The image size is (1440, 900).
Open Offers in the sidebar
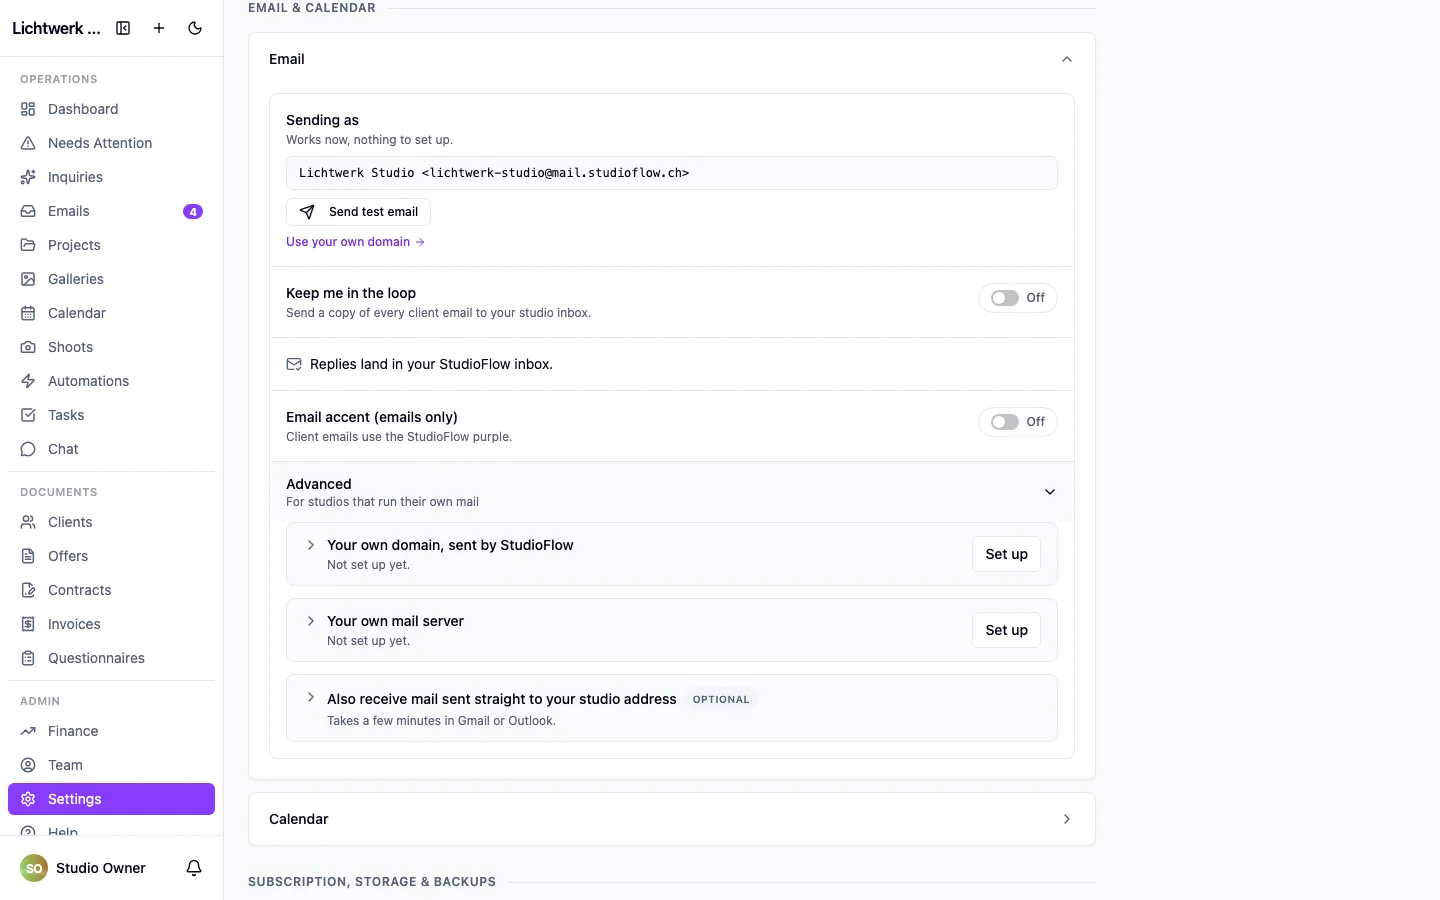(111, 556)
